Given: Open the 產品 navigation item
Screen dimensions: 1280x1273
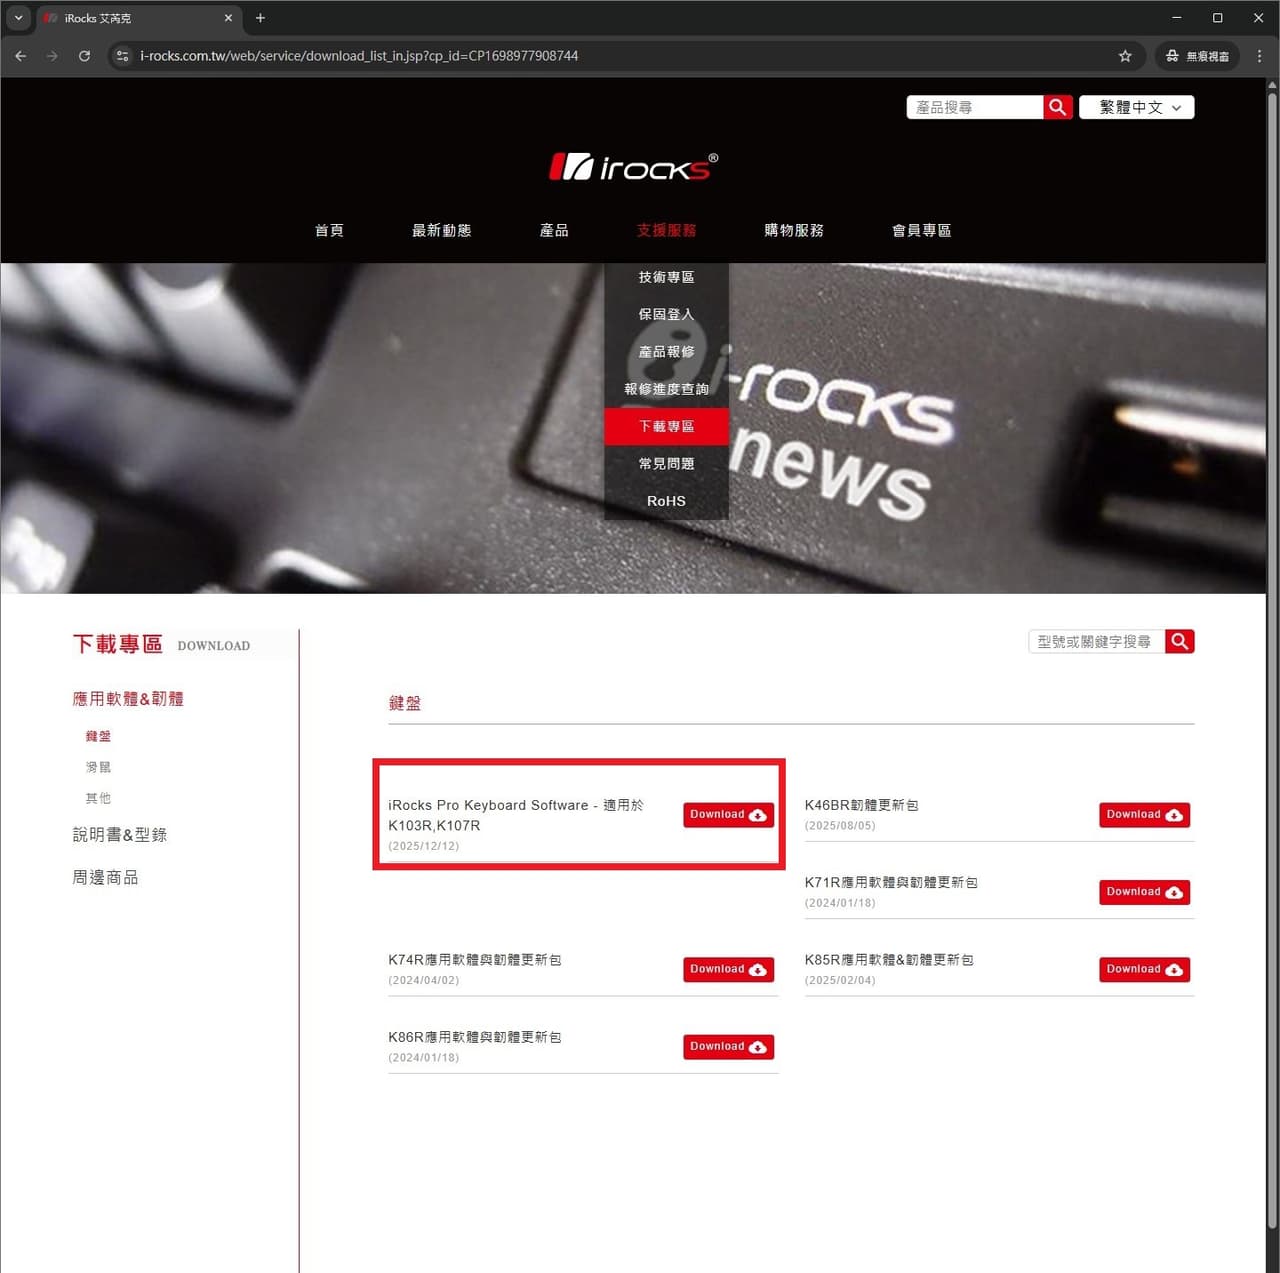Looking at the screenshot, I should [554, 230].
